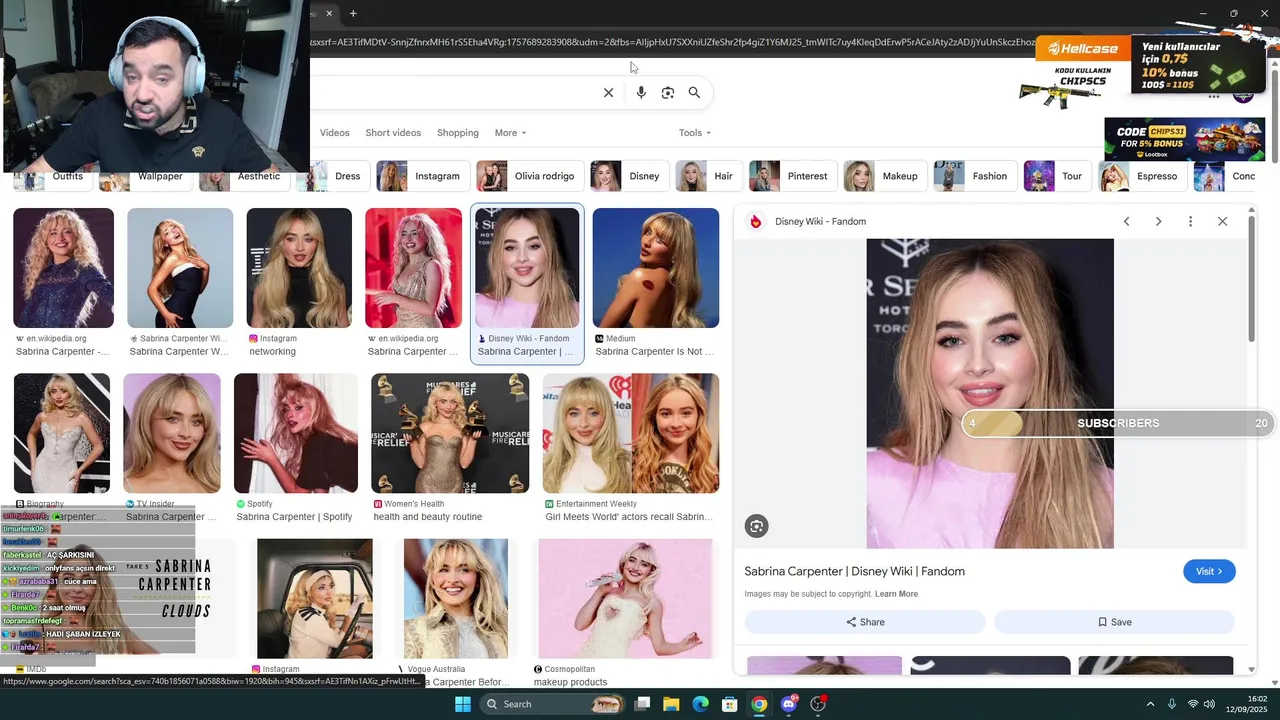Viewport: 1280px width, 720px height.
Task: Select the Disney filter chip
Action: [628, 176]
